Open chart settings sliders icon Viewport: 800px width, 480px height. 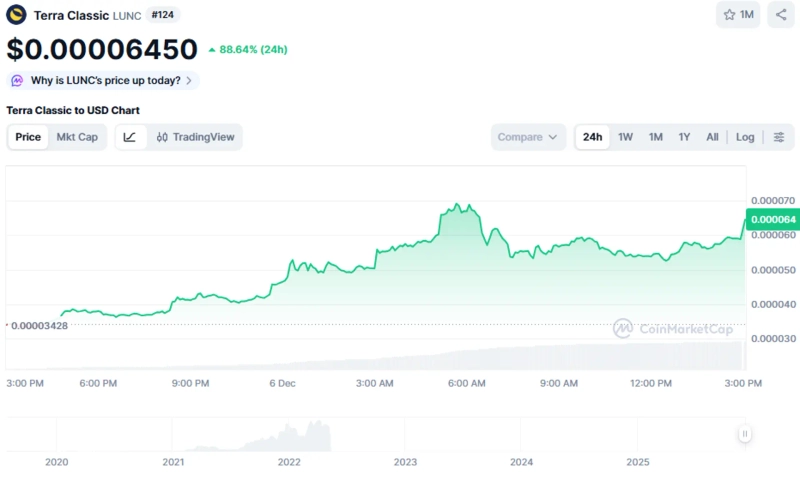pos(779,137)
